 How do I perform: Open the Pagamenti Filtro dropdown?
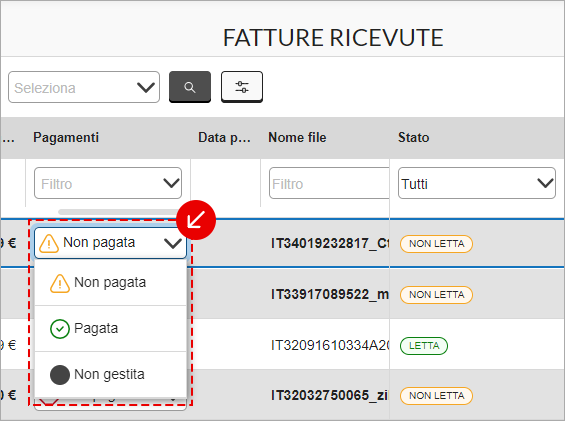pyautogui.click(x=108, y=183)
